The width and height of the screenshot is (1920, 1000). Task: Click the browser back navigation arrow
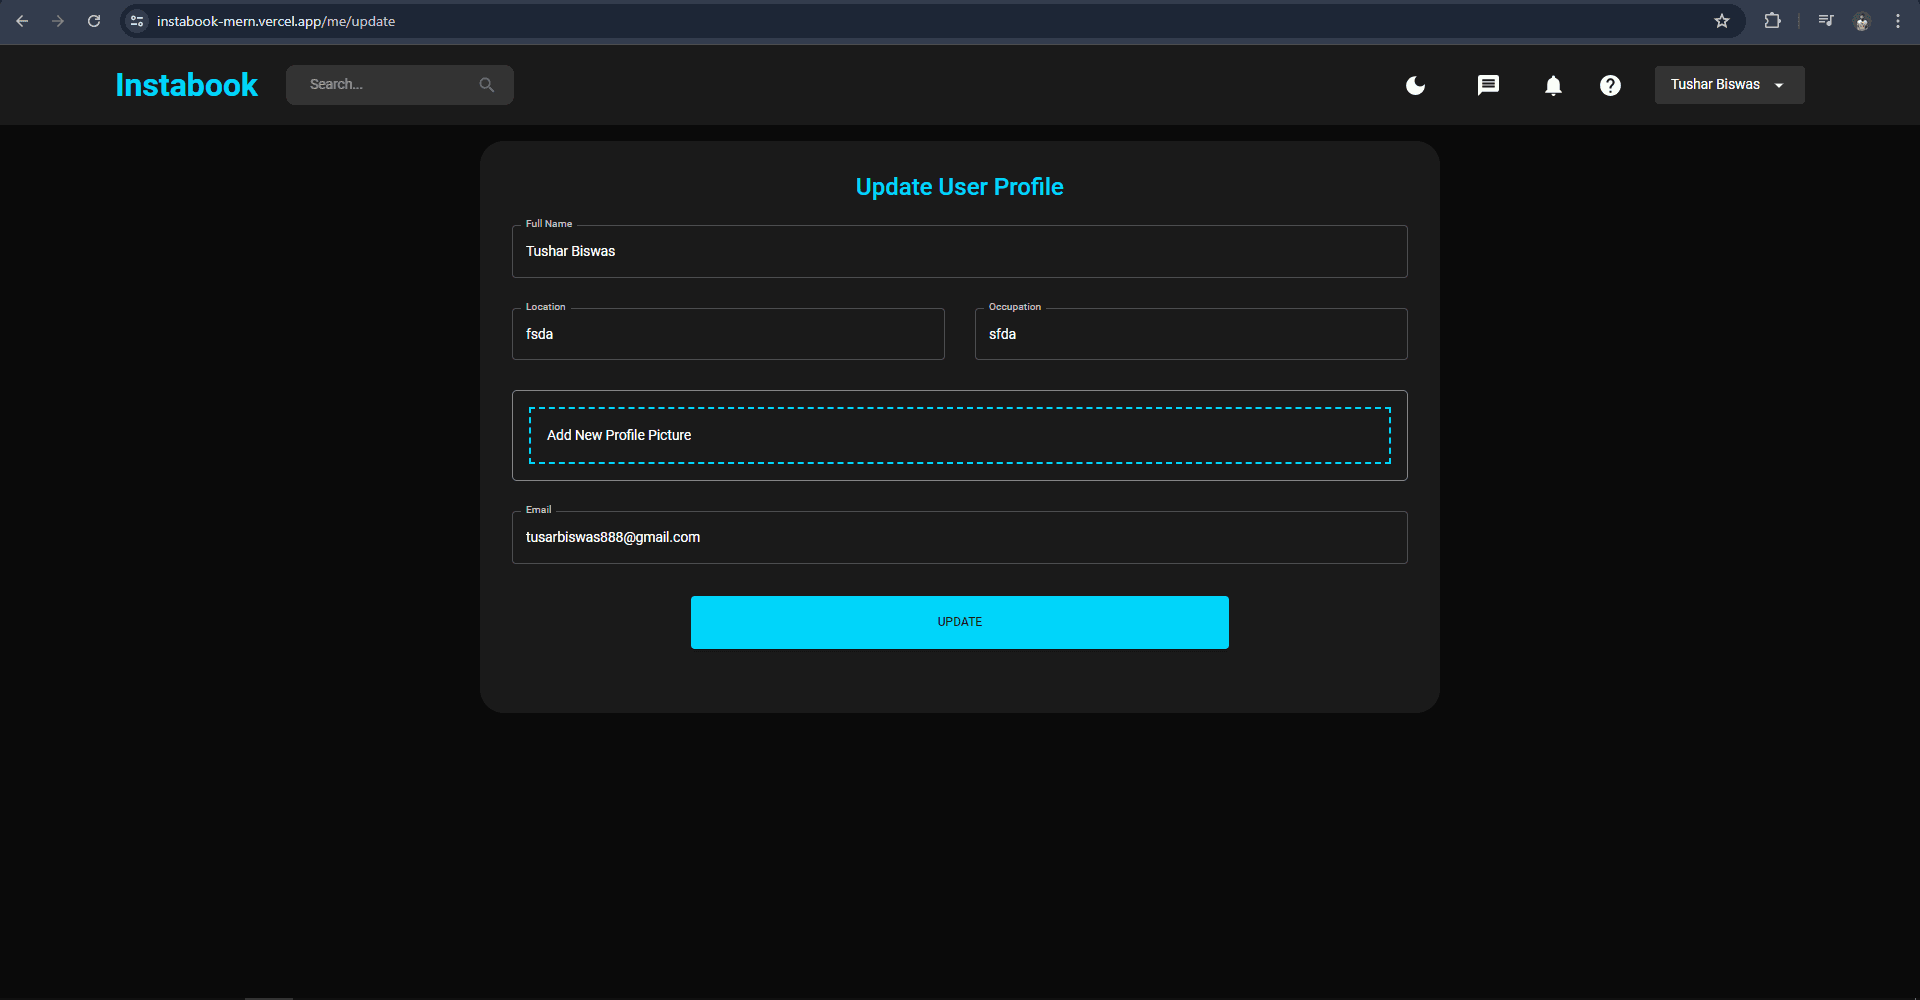pos(22,20)
